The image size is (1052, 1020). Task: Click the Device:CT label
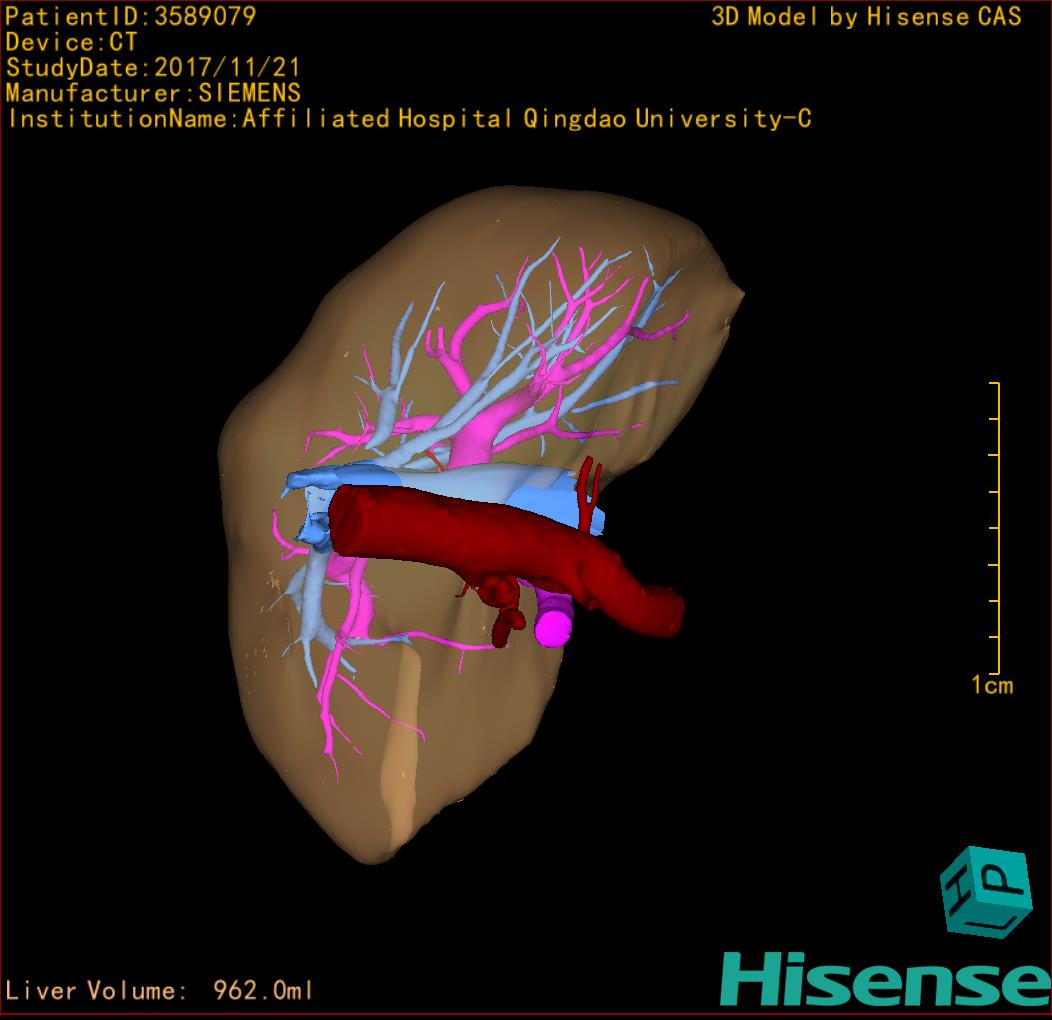[x=71, y=42]
